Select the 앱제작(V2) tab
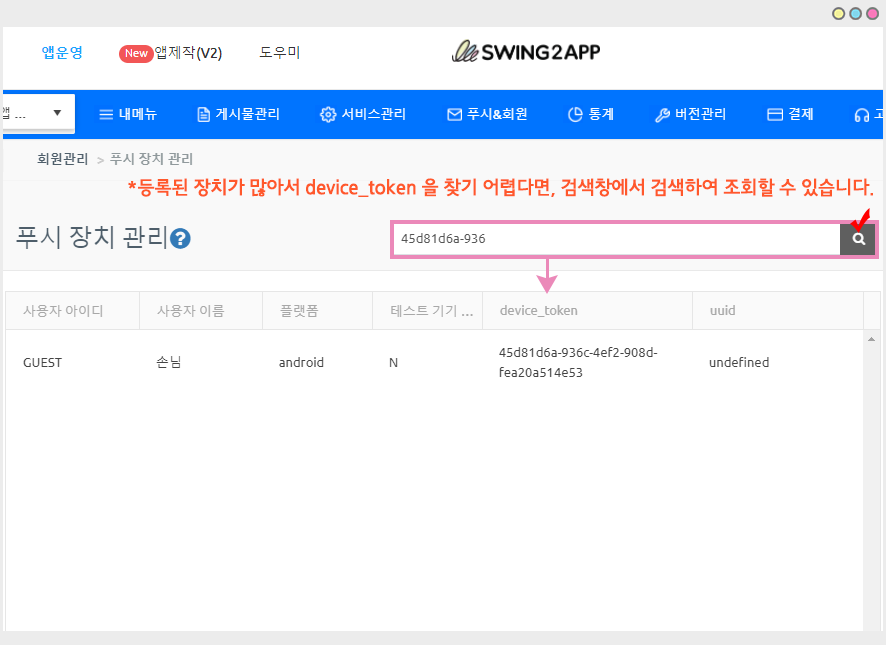 pyautogui.click(x=171, y=53)
